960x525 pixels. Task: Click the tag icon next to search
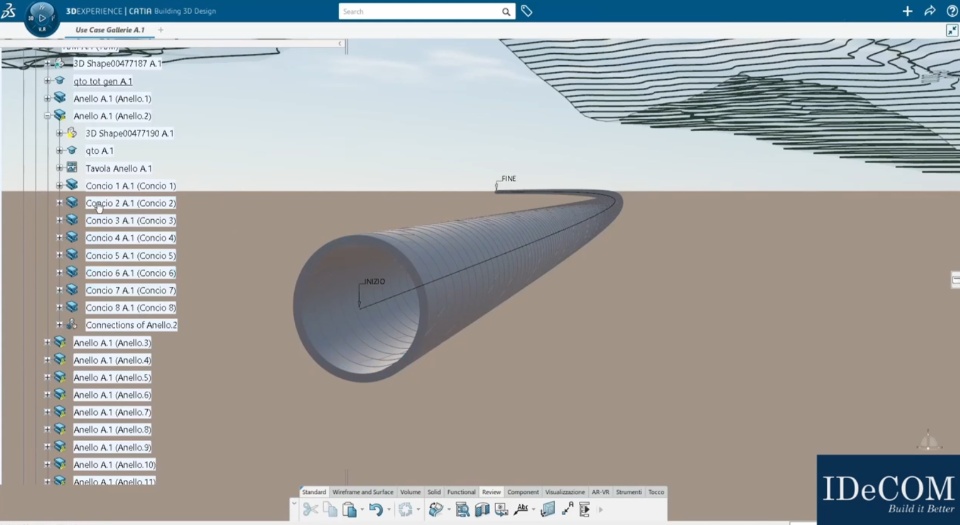point(527,11)
